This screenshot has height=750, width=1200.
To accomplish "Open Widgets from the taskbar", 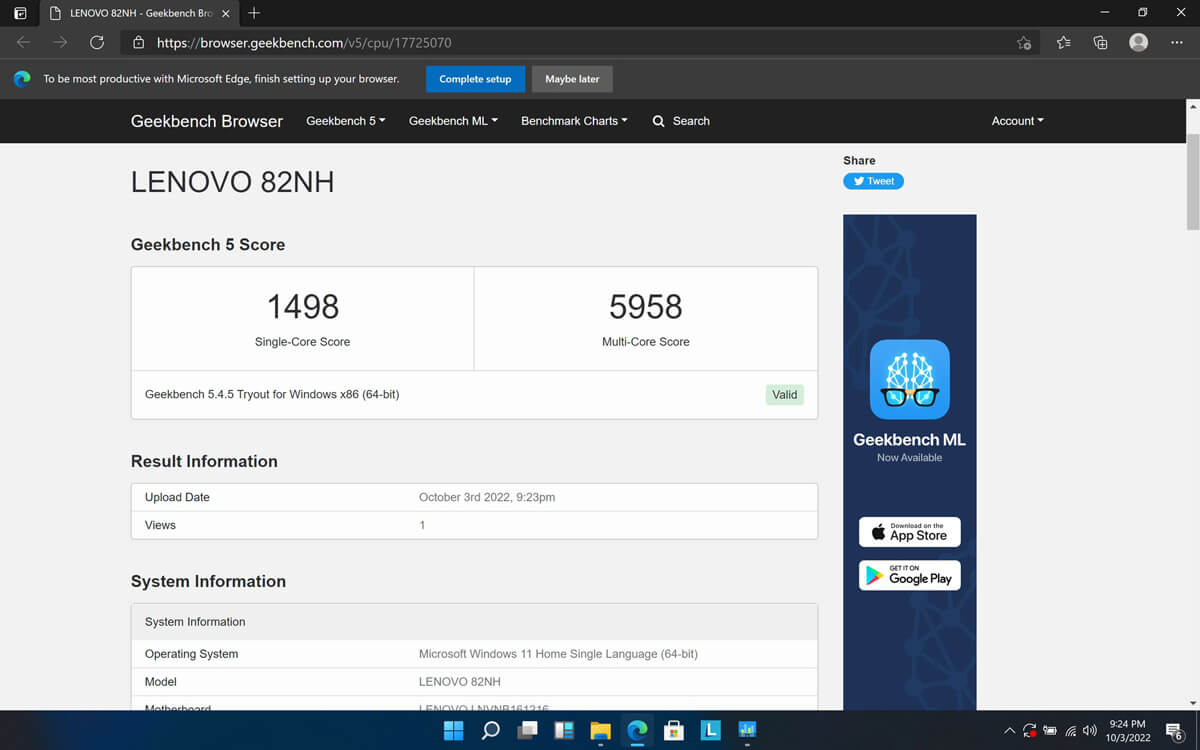I will [563, 730].
